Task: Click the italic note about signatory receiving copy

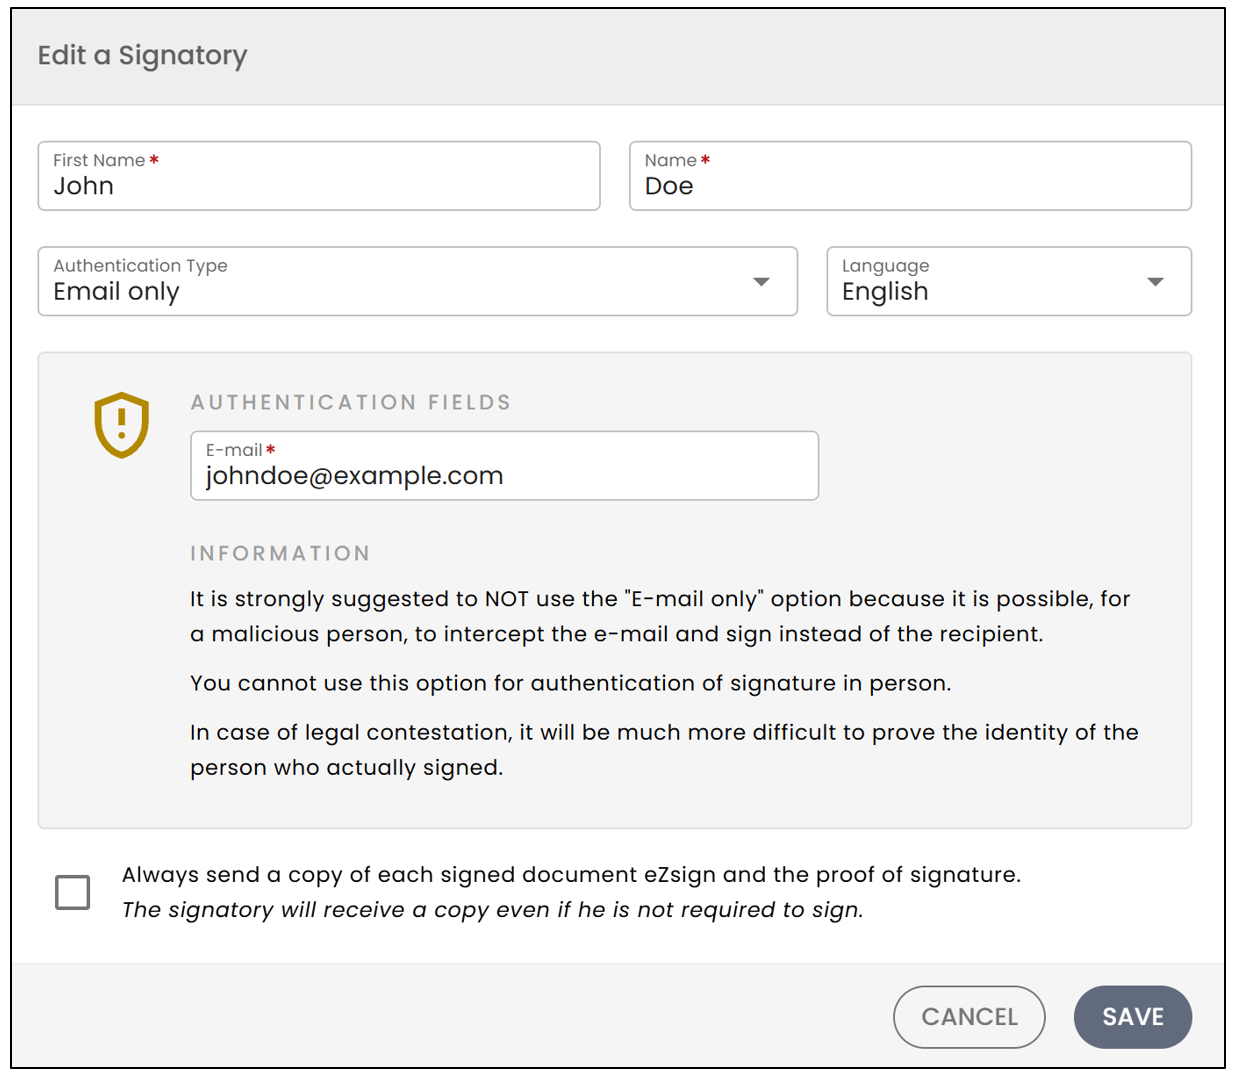Action: pyautogui.click(x=492, y=910)
